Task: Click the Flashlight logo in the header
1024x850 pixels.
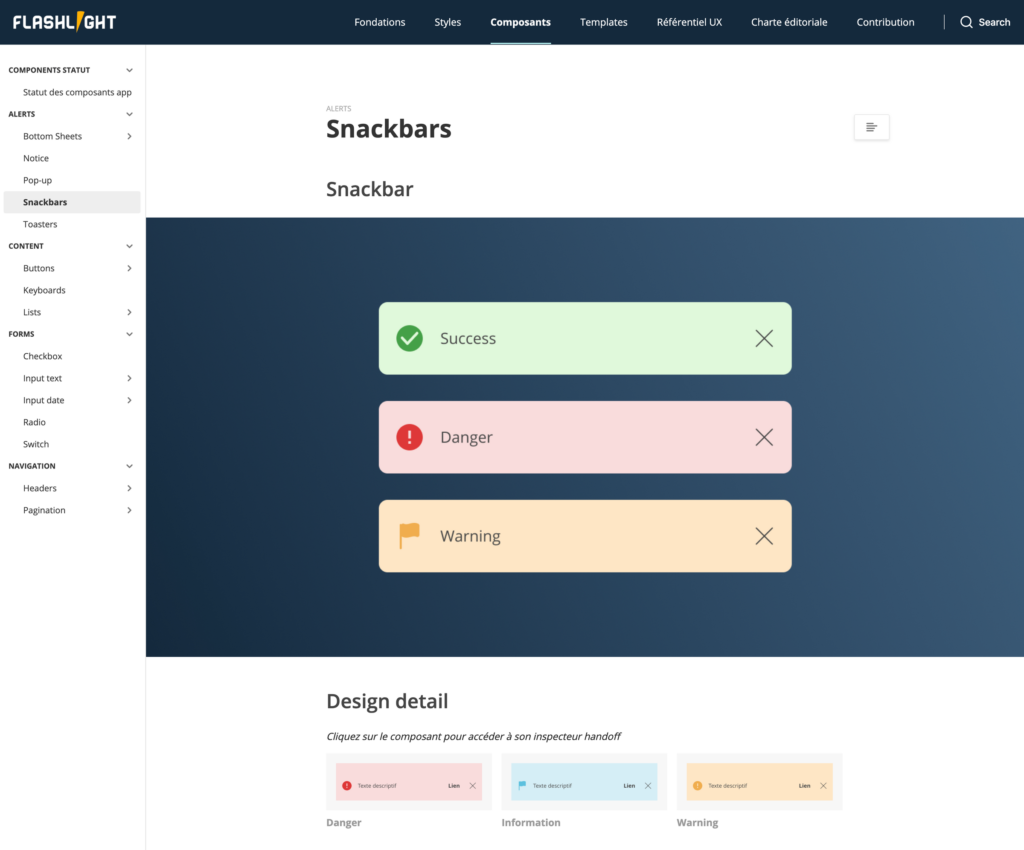Action: coord(65,21)
